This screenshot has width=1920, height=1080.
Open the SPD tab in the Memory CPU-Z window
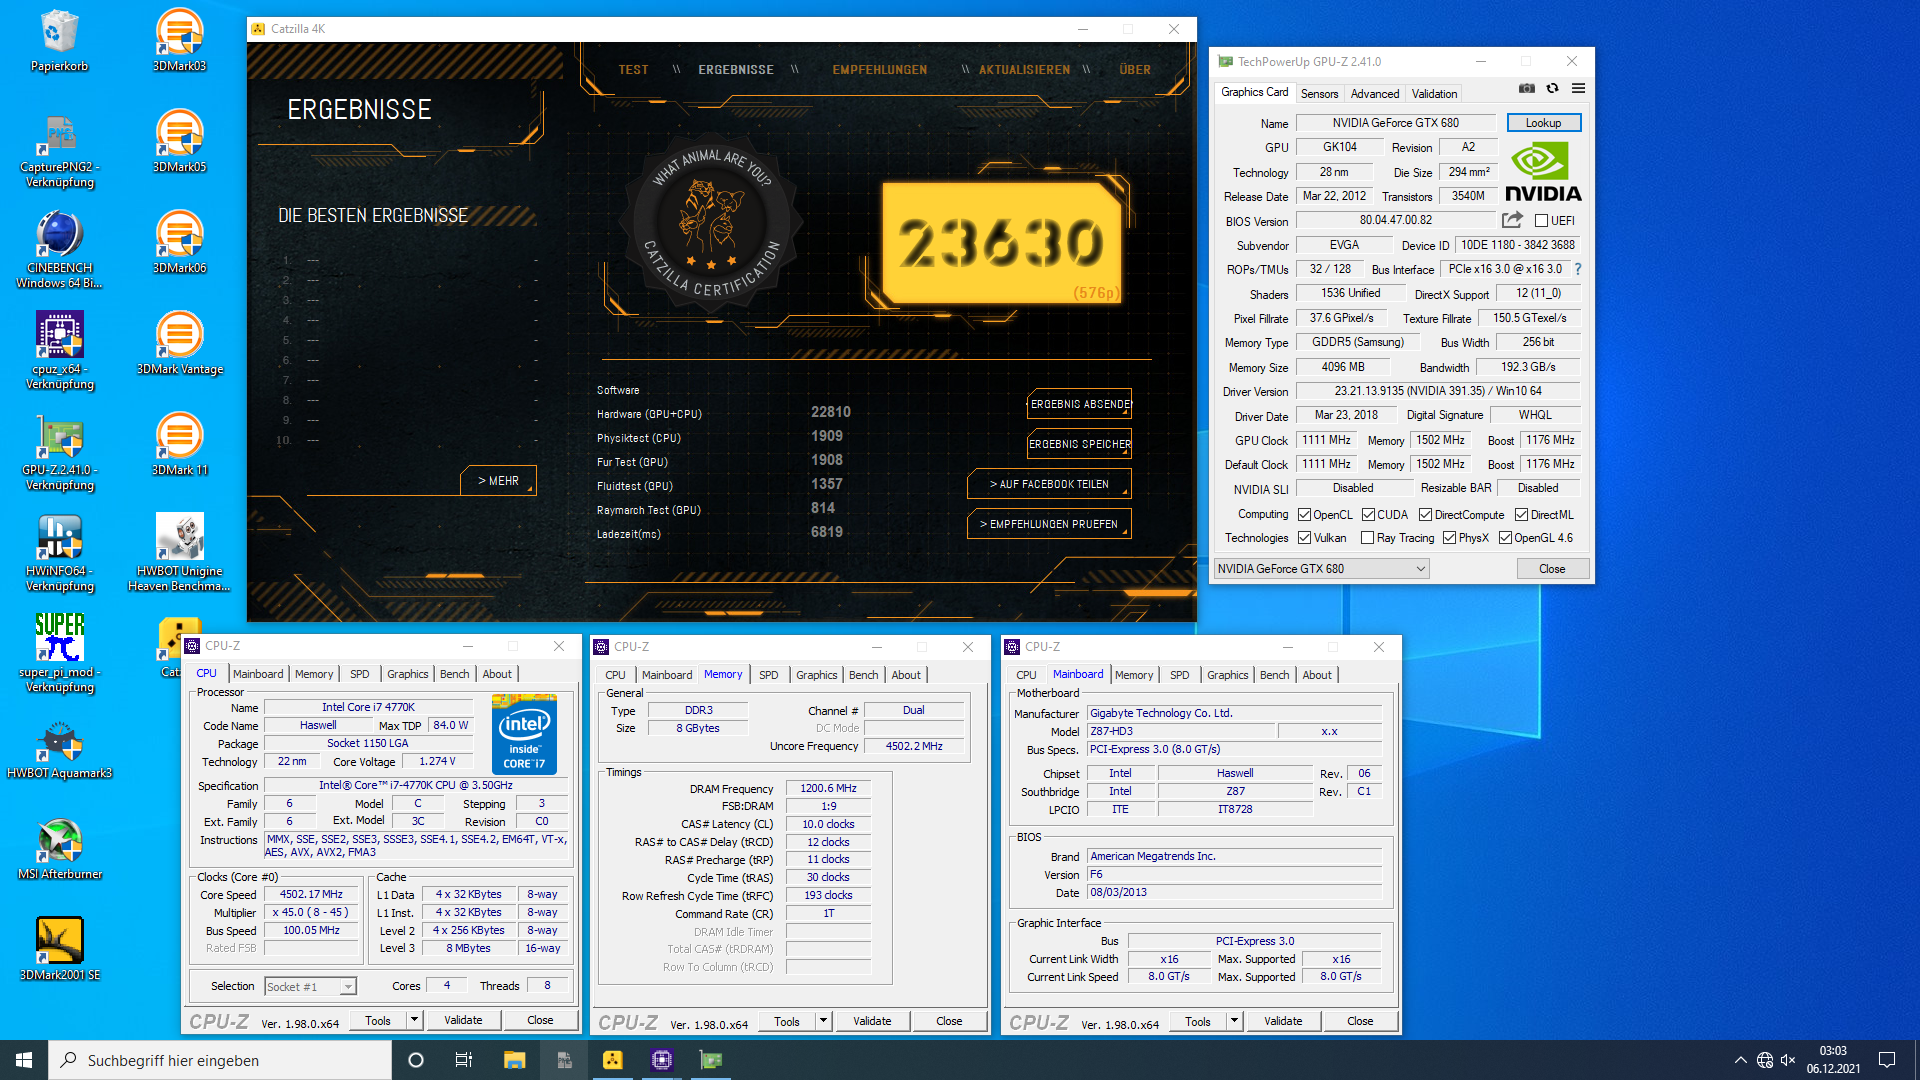(x=768, y=675)
